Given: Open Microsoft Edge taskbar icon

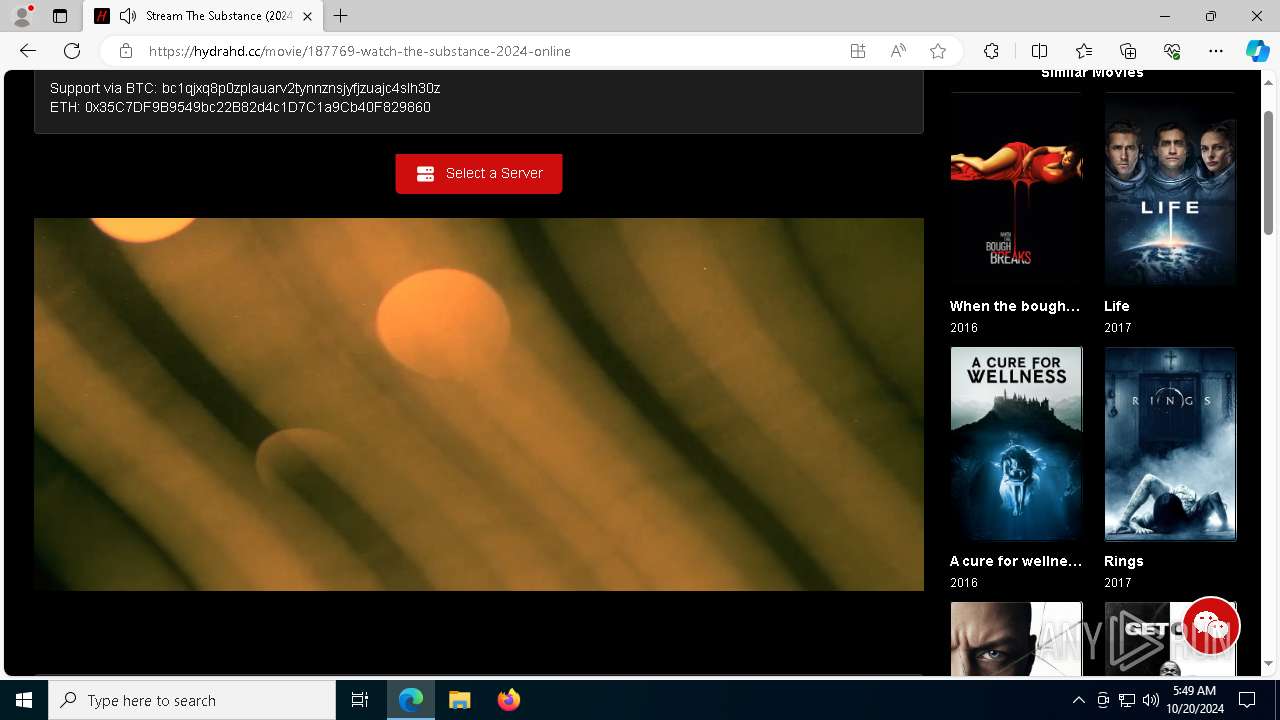Looking at the screenshot, I should (x=411, y=700).
